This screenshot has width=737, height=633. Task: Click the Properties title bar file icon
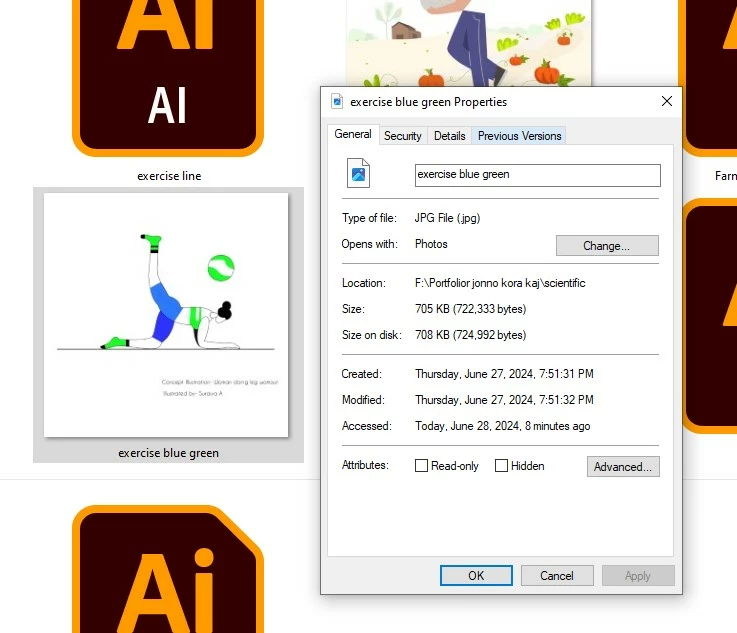point(337,102)
